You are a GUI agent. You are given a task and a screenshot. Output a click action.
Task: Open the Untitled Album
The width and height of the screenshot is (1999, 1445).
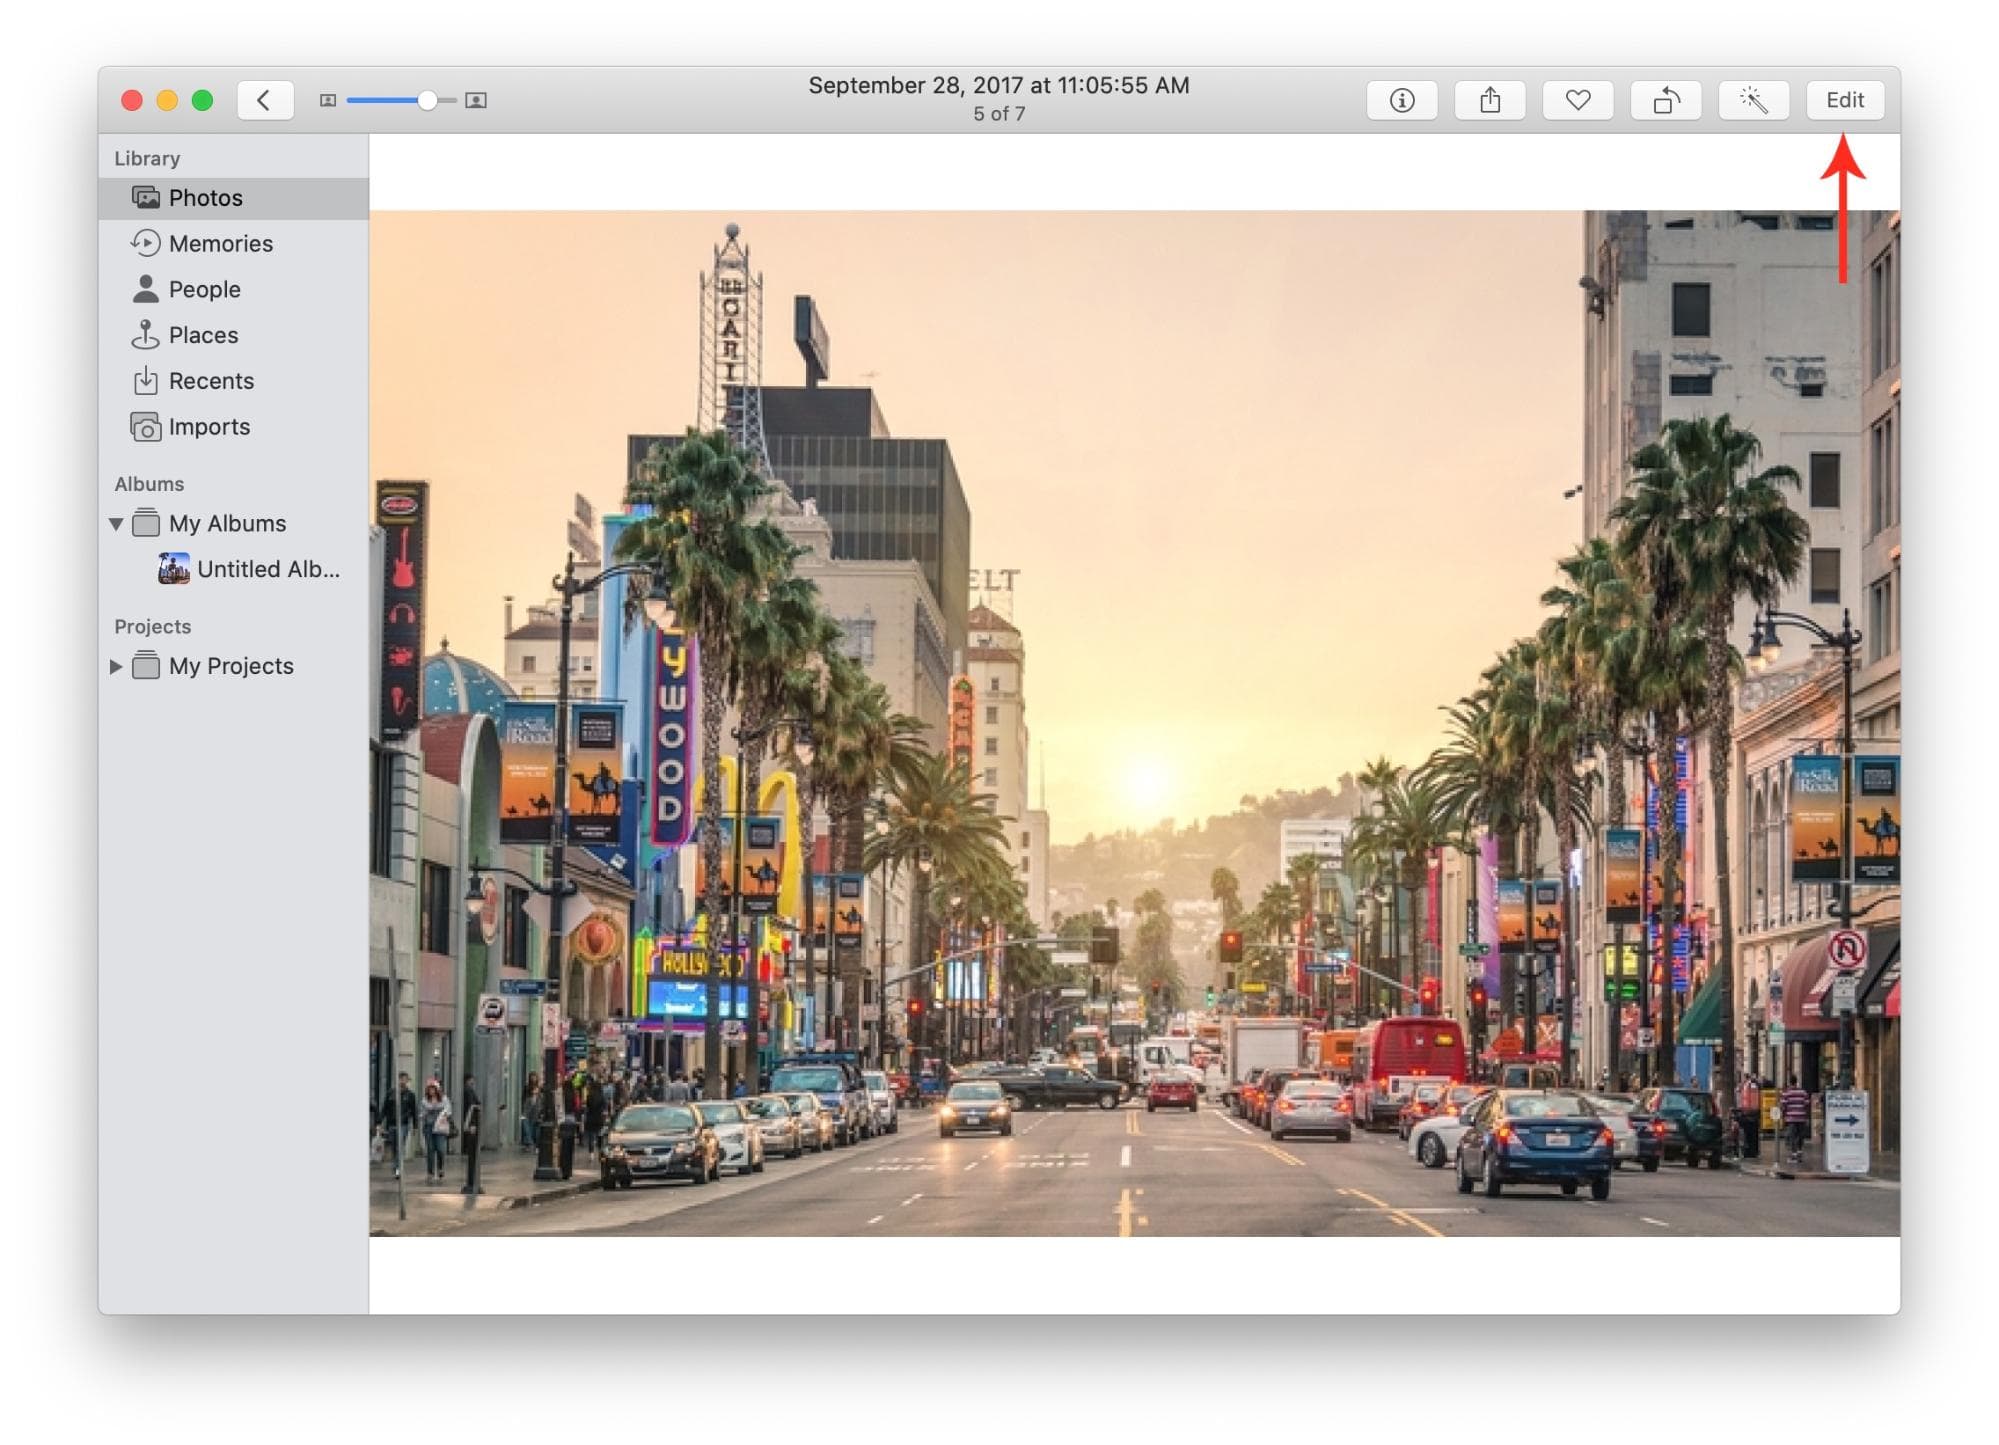[x=267, y=569]
